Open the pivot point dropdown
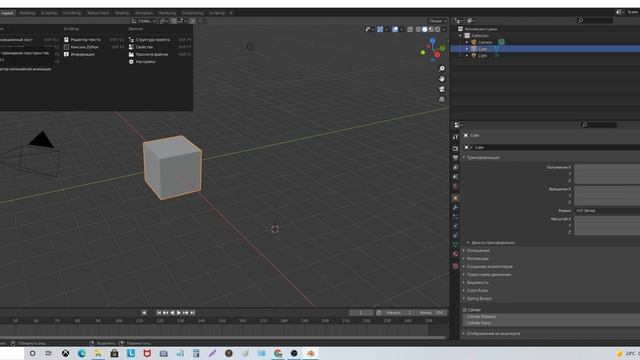The height and width of the screenshot is (360, 640). click(163, 21)
